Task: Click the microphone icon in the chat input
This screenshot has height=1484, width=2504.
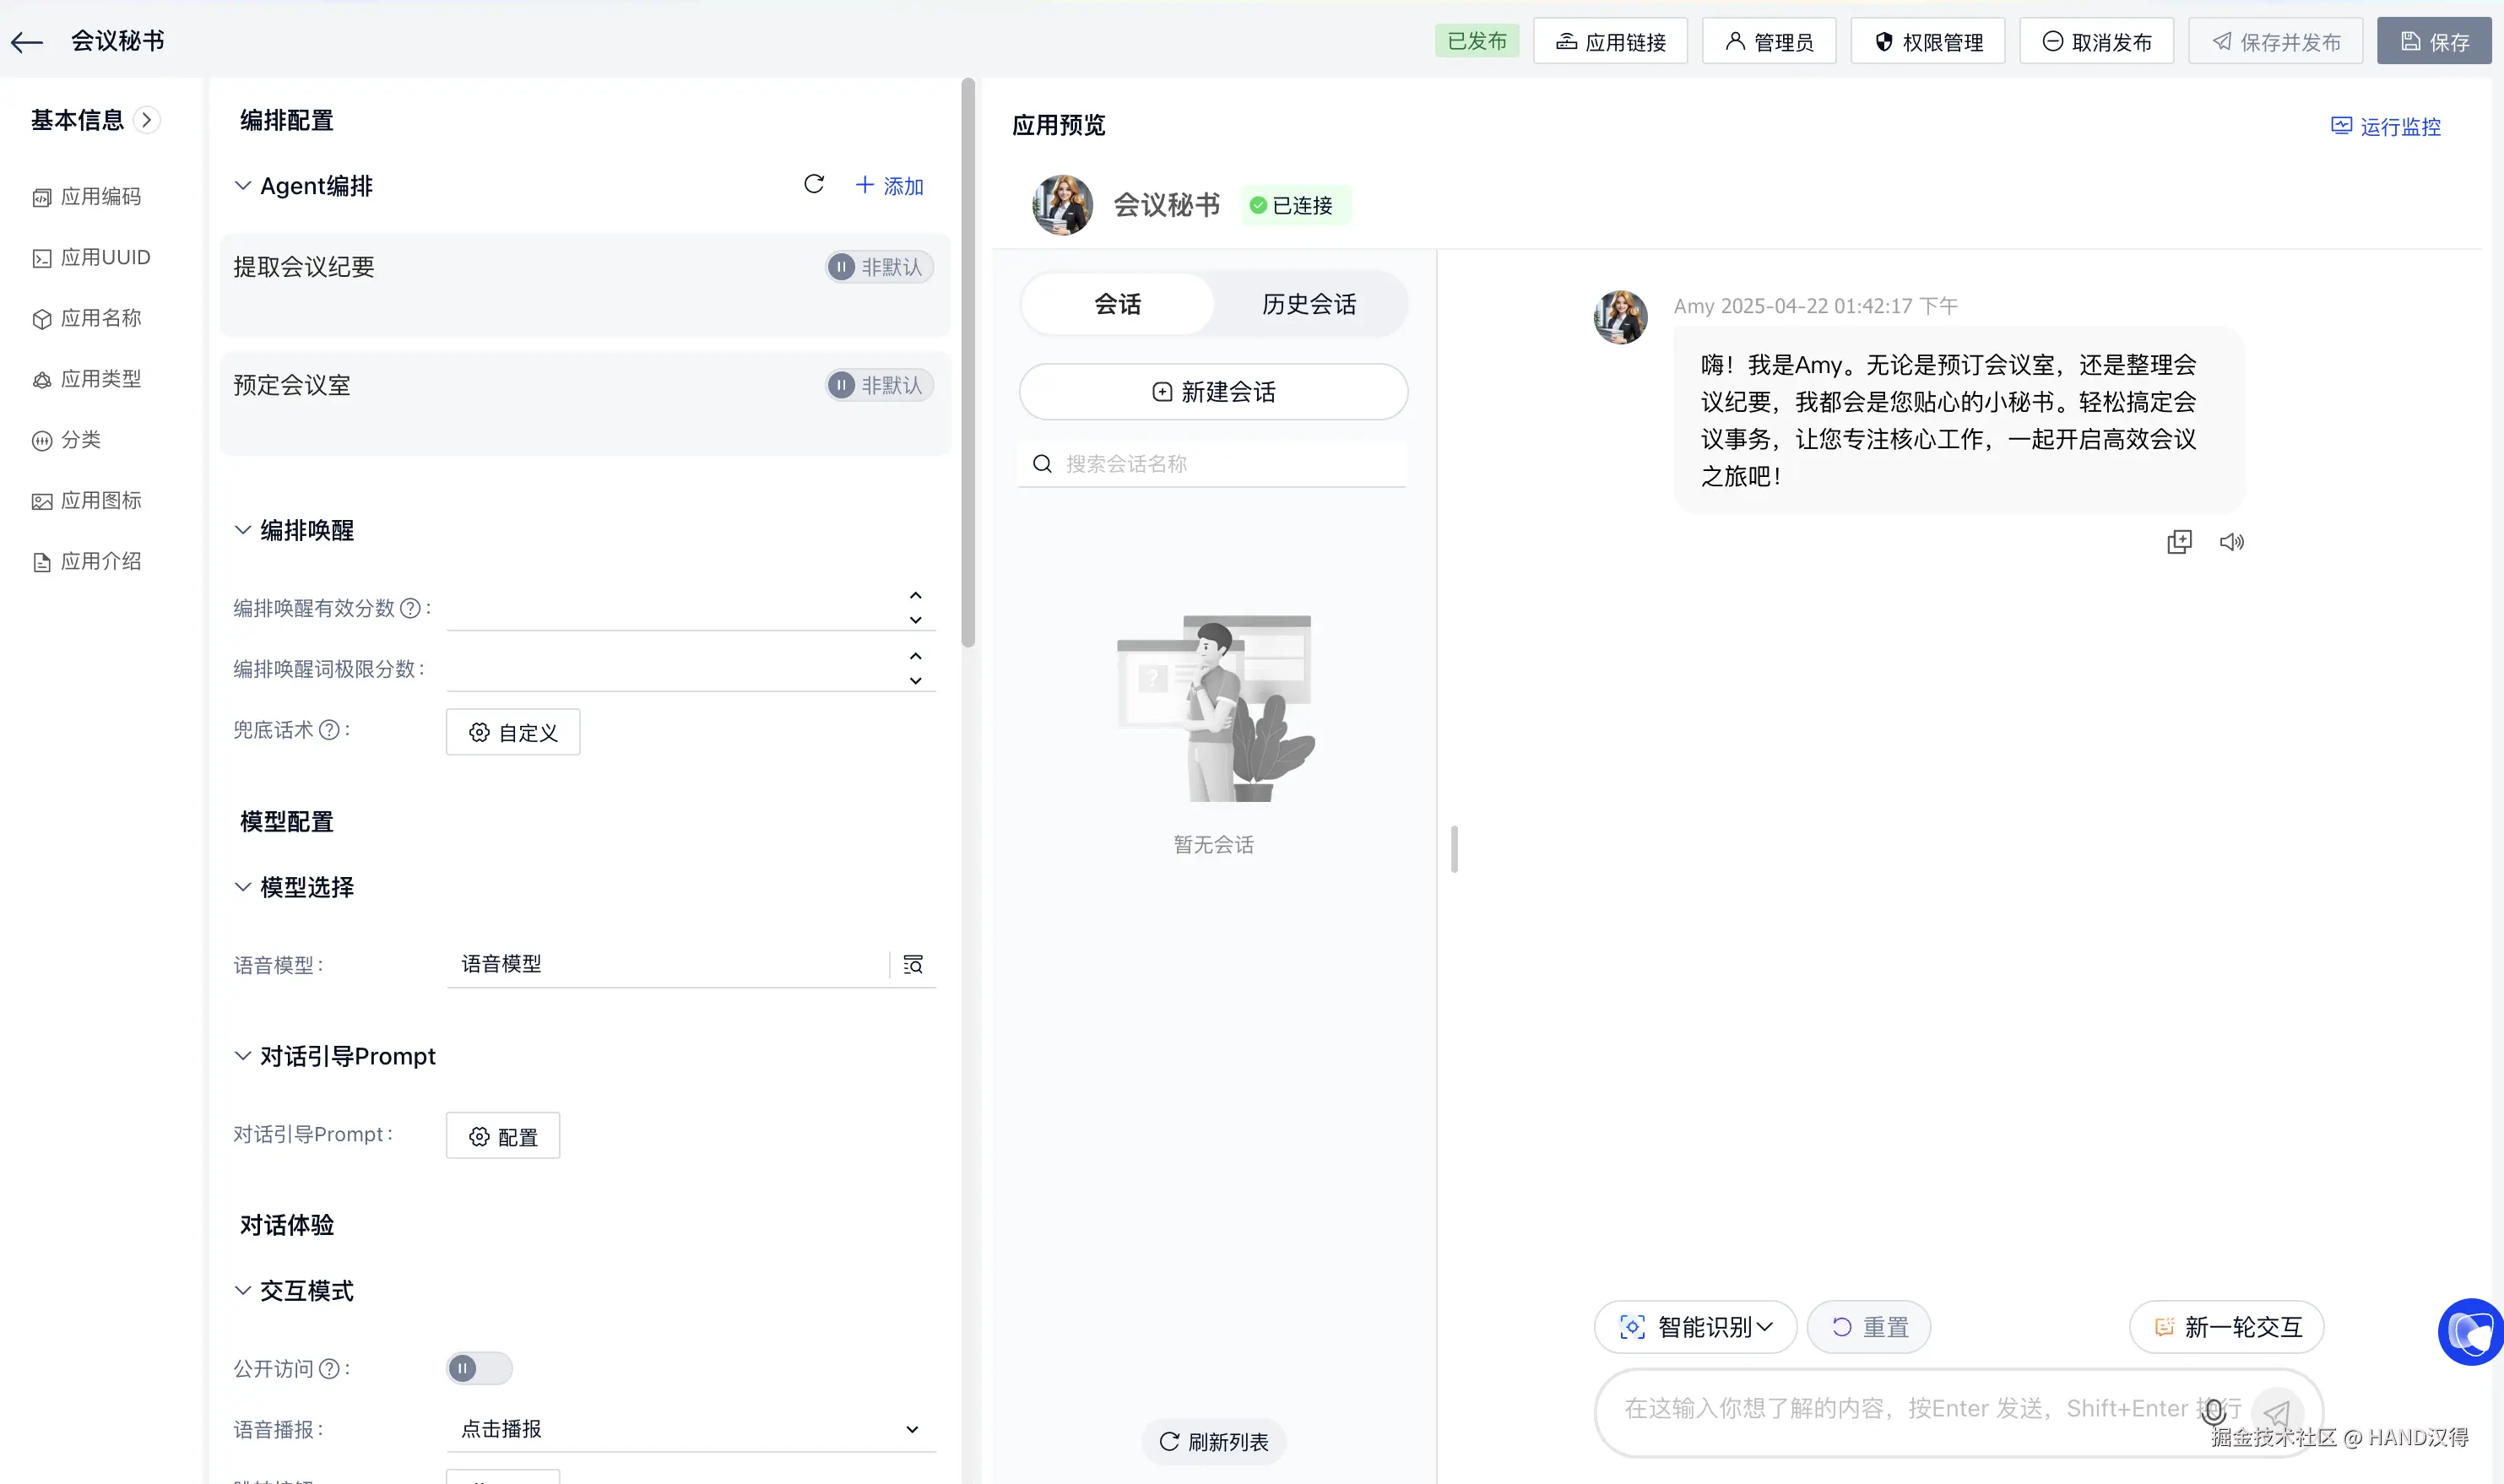Action: pyautogui.click(x=2213, y=1411)
